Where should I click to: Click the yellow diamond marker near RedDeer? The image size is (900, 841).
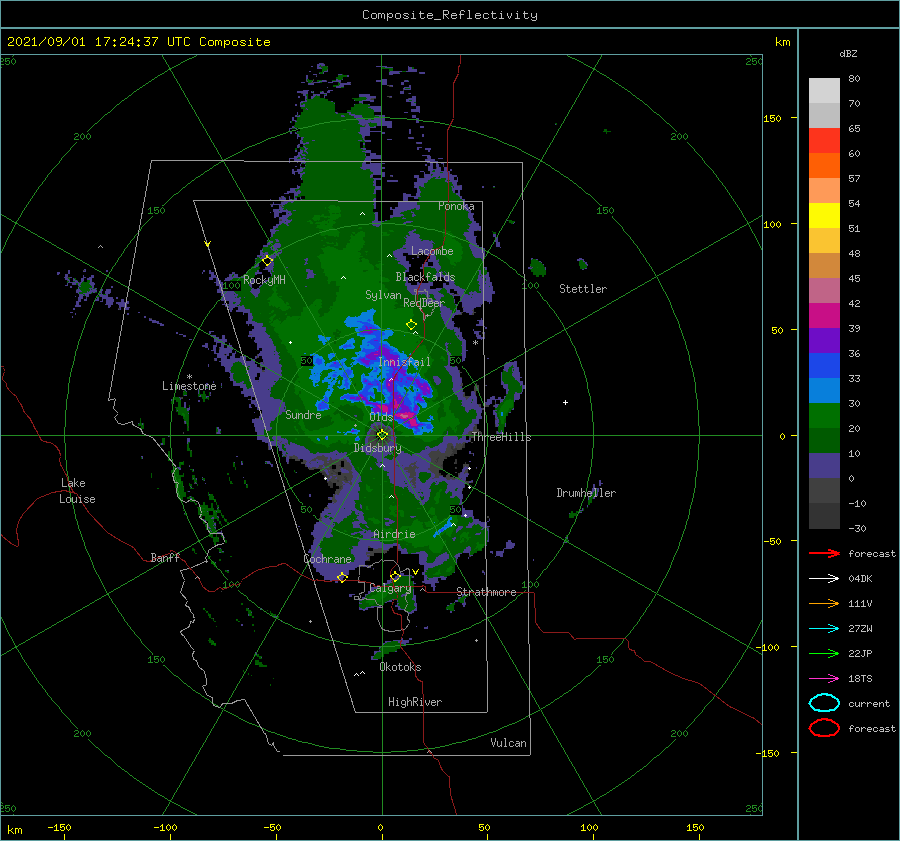pos(411,325)
